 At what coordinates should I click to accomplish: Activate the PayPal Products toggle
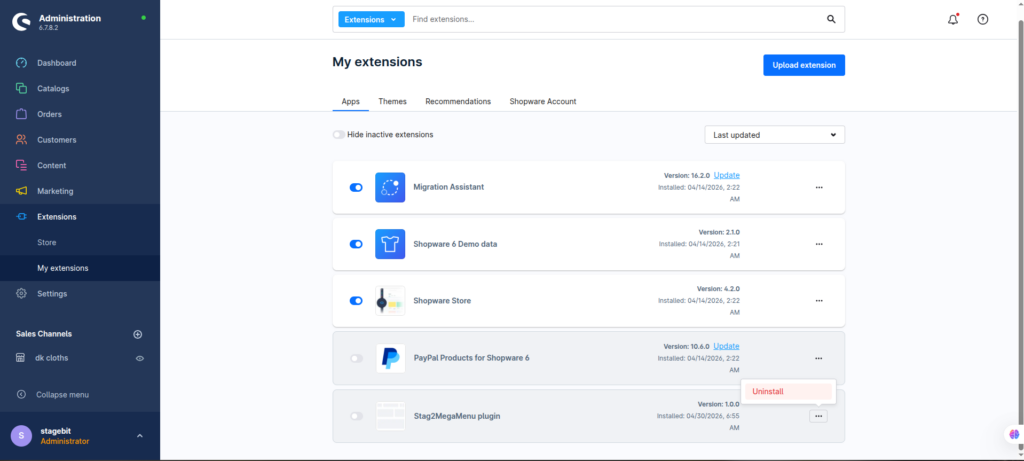[x=357, y=358]
